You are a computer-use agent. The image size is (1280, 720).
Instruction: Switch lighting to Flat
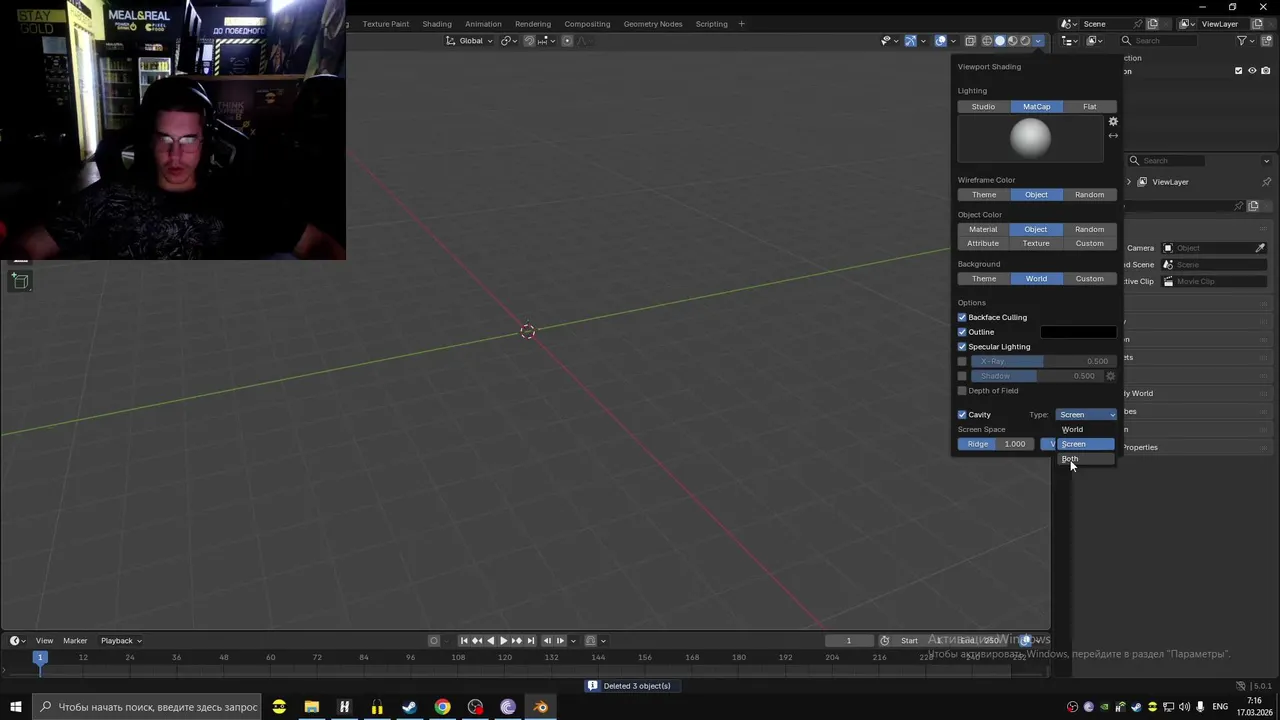point(1090,107)
